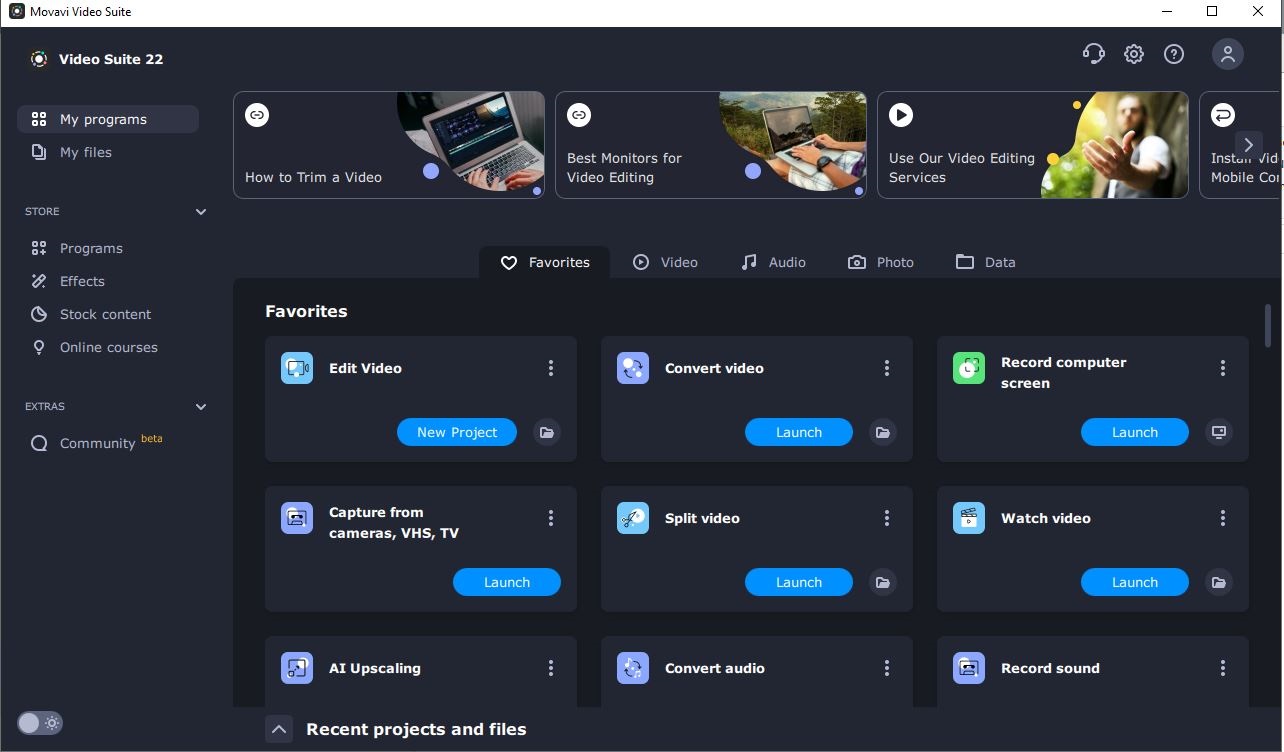1284x752 pixels.
Task: Switch to the Data tab
Action: point(986,262)
